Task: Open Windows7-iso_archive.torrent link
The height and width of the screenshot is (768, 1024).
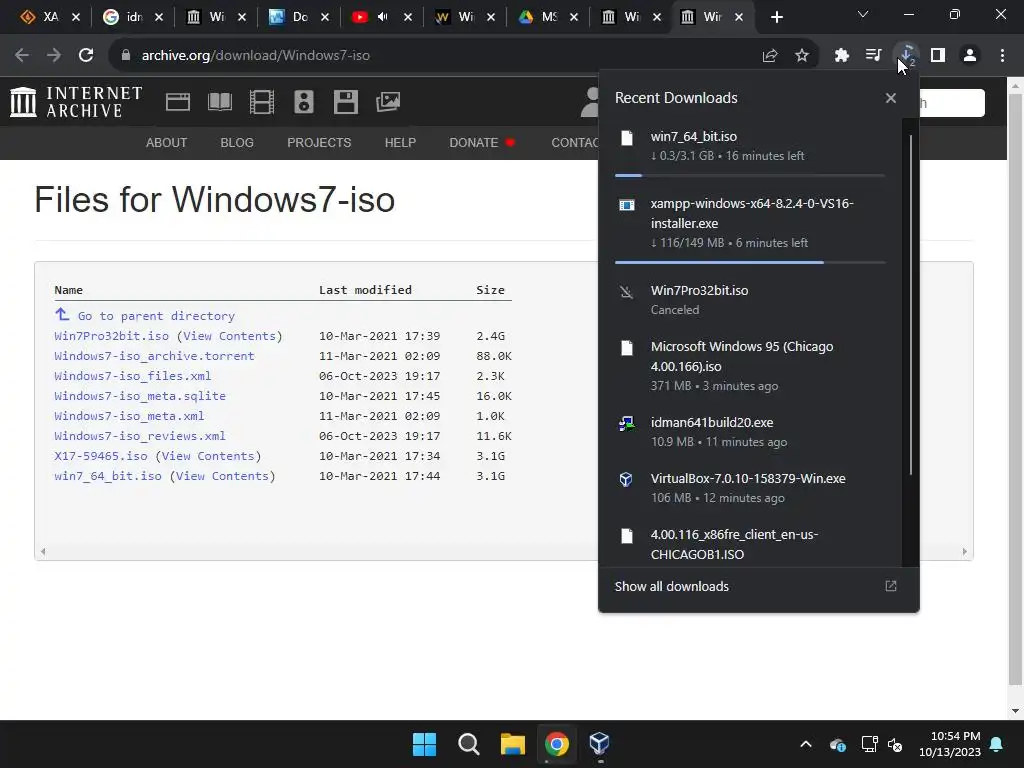Action: click(154, 356)
